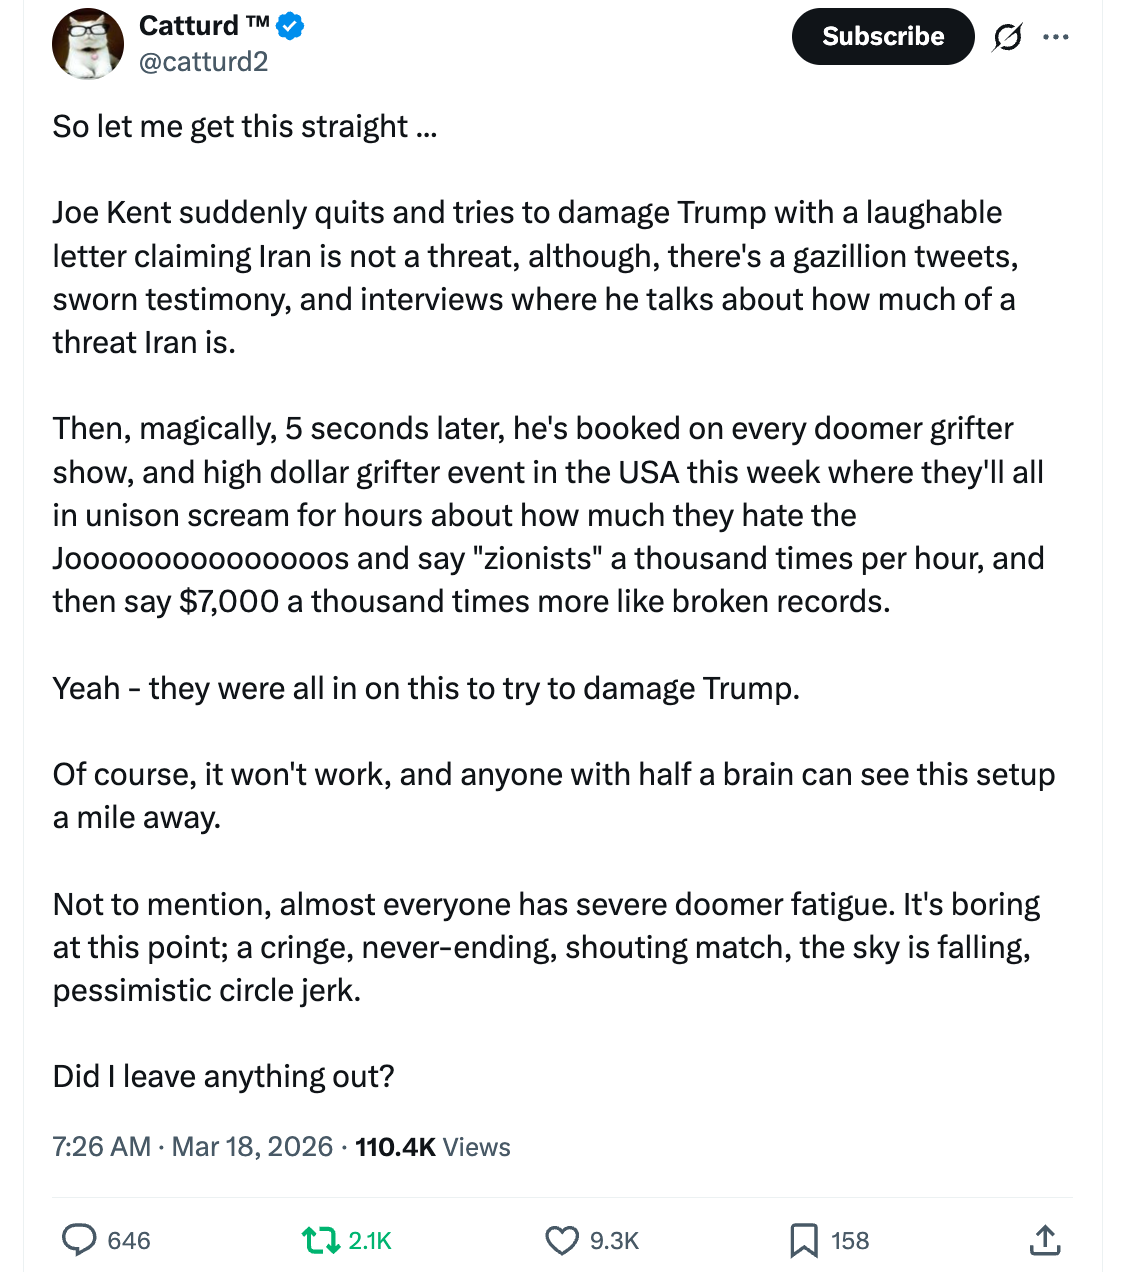Click the Grok slashed-circle icon
Viewport: 1136px width, 1272px height.
pyautogui.click(x=1007, y=38)
